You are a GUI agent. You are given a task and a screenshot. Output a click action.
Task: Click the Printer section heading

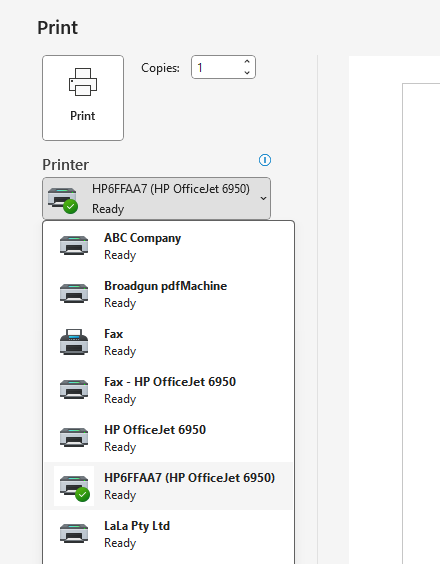(x=65, y=165)
